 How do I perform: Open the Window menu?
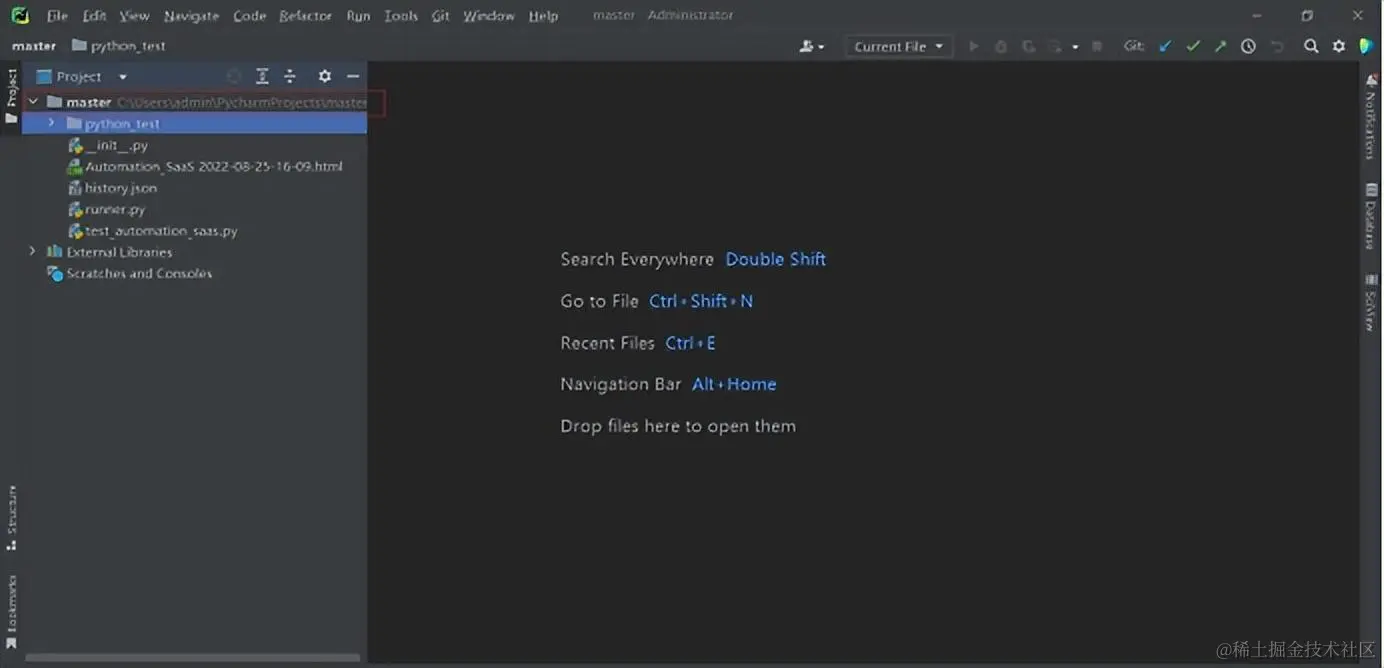tap(489, 16)
